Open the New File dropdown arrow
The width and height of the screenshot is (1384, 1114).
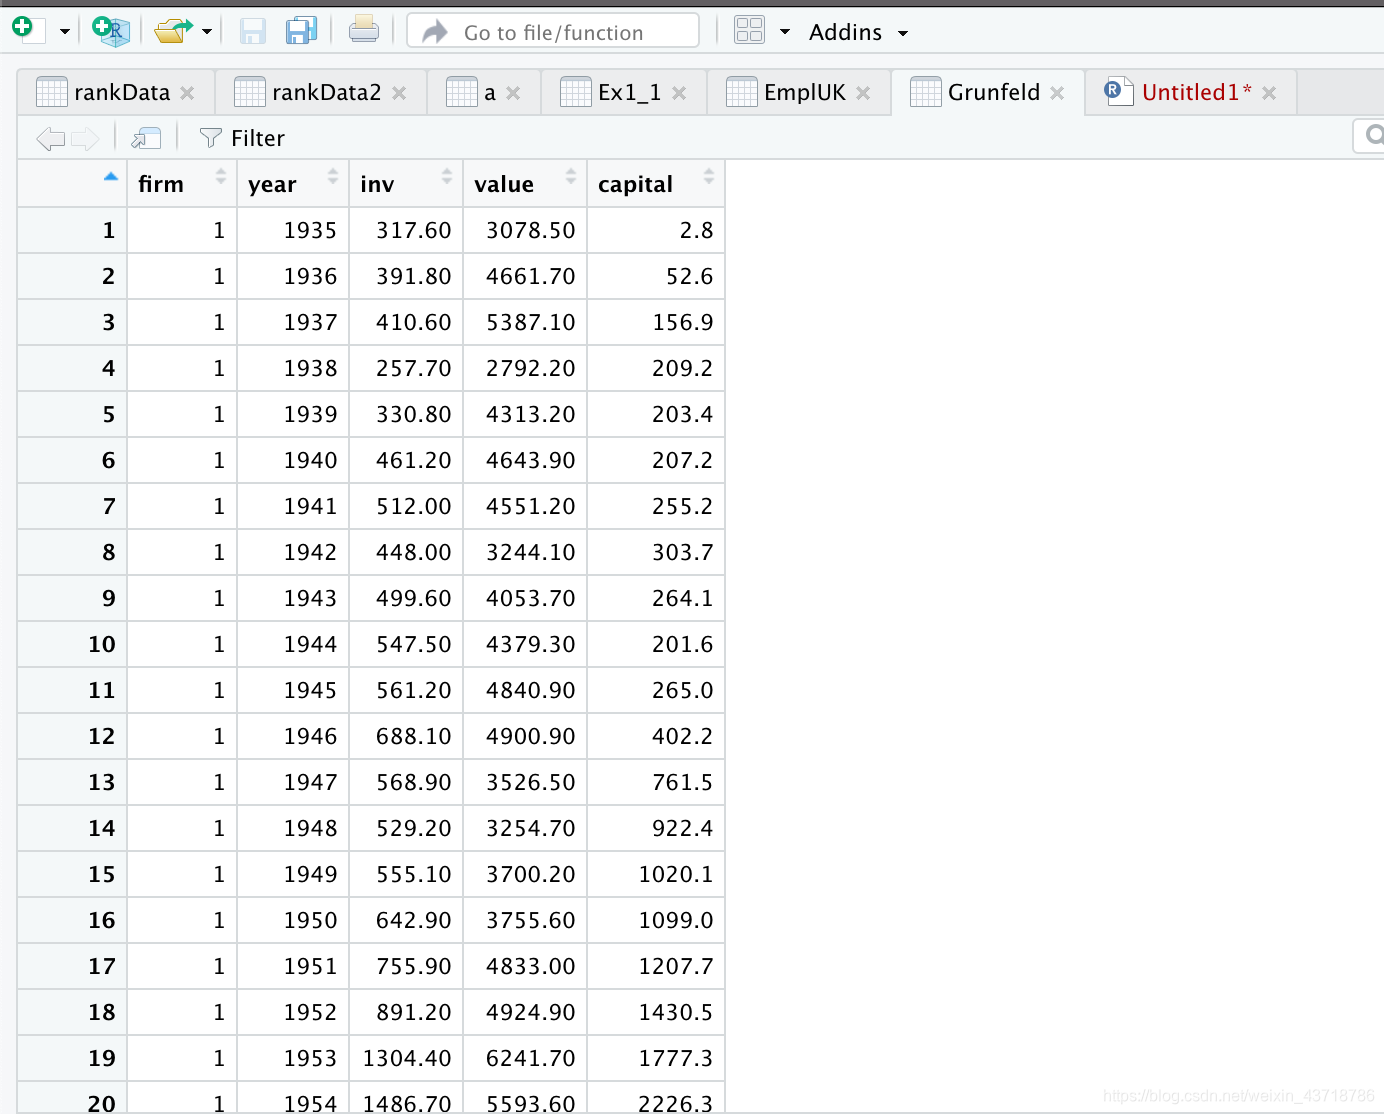click(x=65, y=32)
